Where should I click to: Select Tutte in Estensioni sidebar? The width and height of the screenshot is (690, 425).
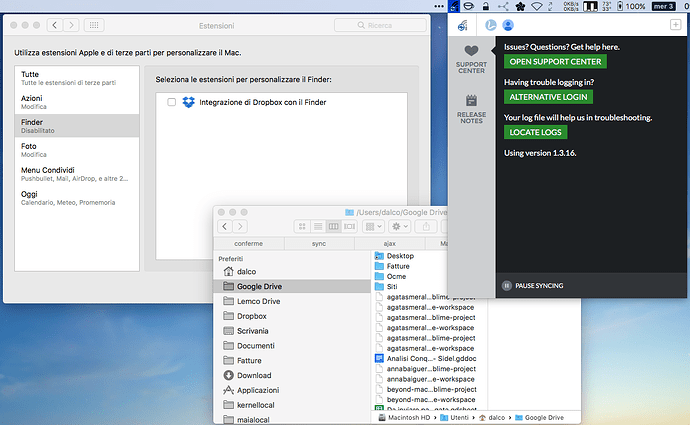(77, 78)
